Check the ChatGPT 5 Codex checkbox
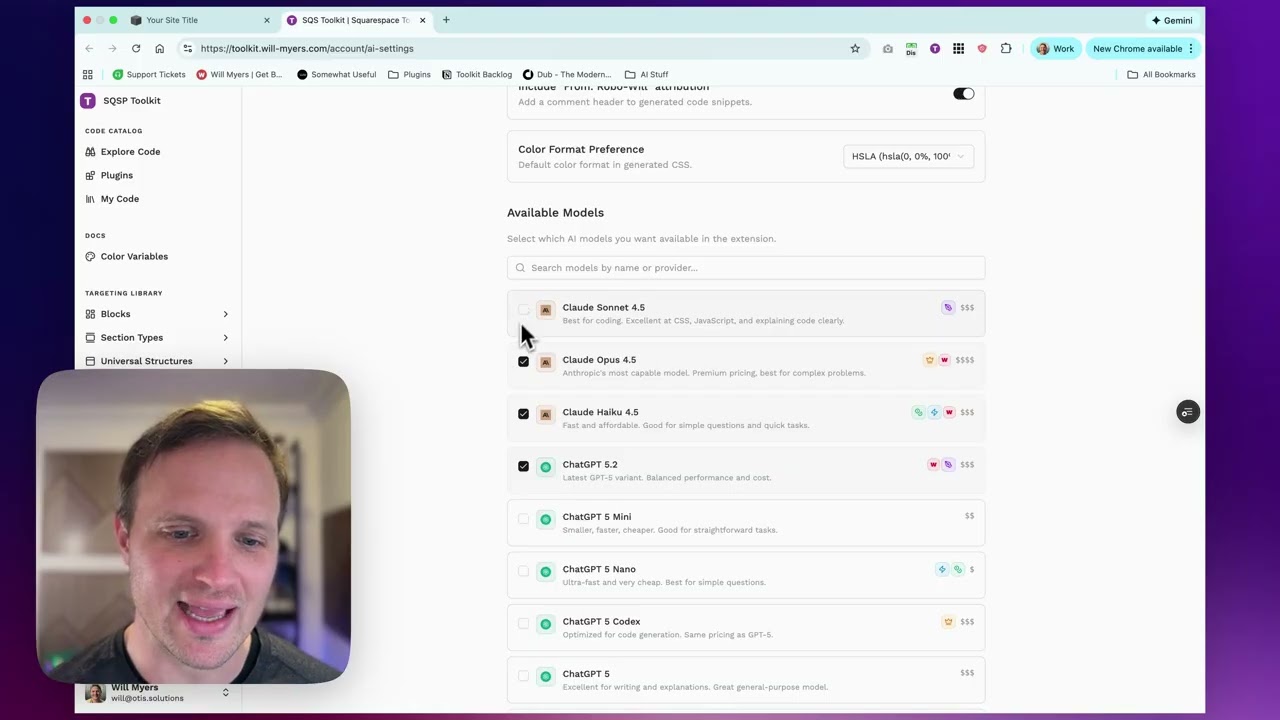1280x720 pixels. coord(523,623)
